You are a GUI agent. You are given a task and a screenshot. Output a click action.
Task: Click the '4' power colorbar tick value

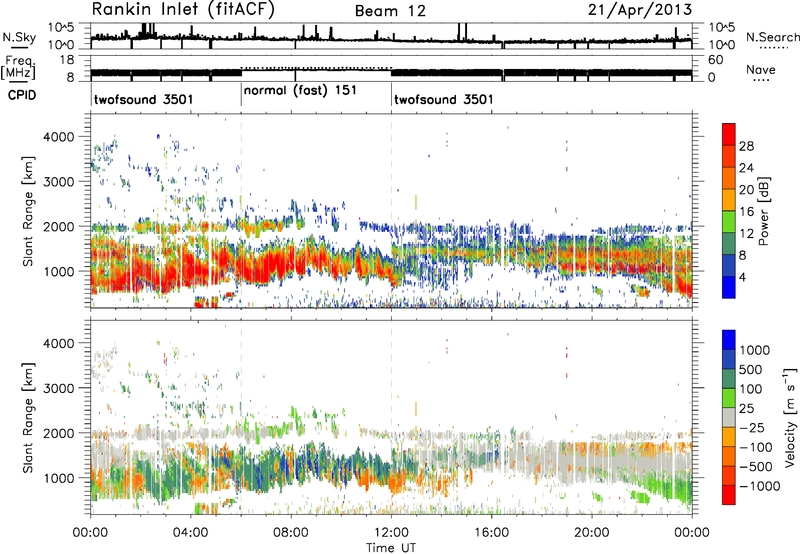(x=743, y=277)
